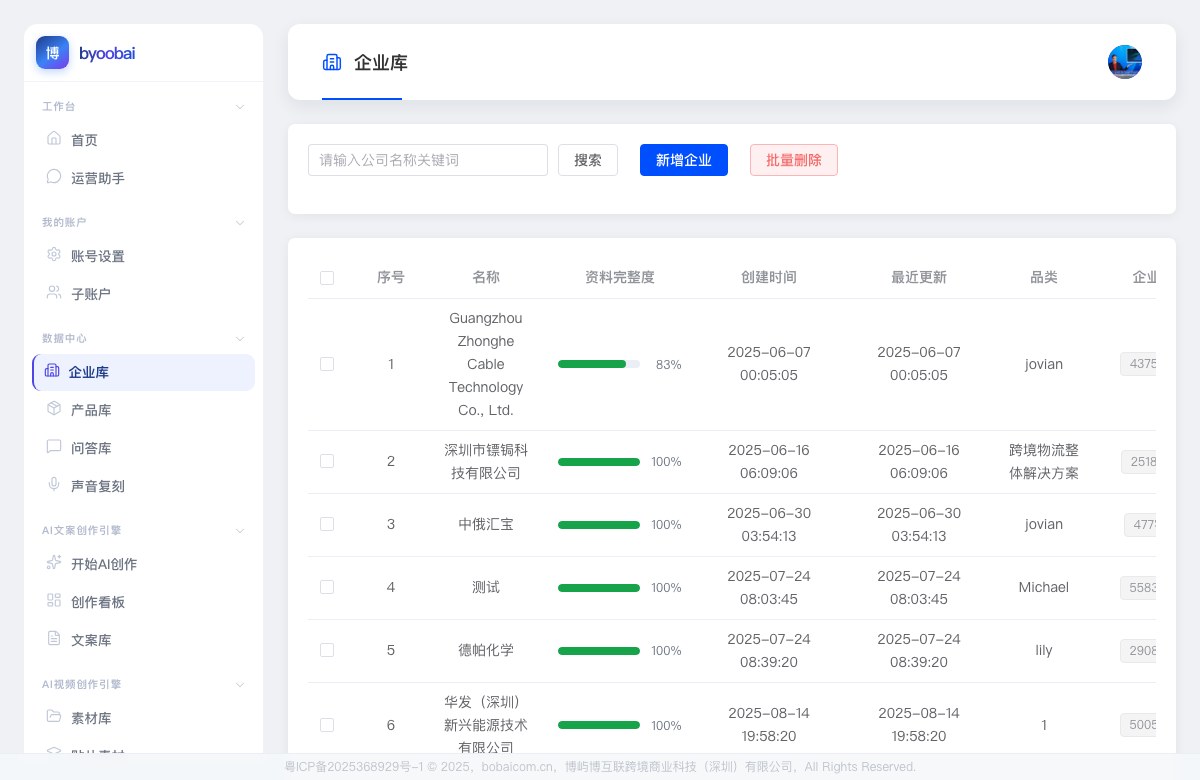Open 首页 via its home icon
The image size is (1200, 780).
pos(54,139)
